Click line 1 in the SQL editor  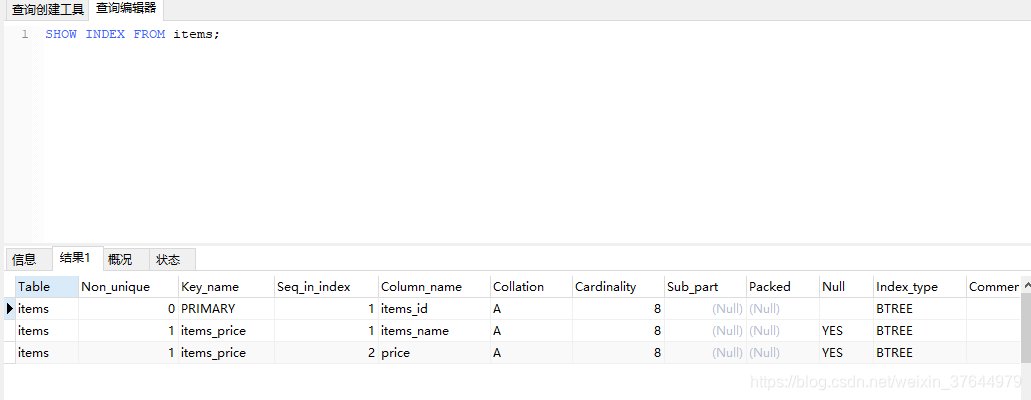pos(132,34)
